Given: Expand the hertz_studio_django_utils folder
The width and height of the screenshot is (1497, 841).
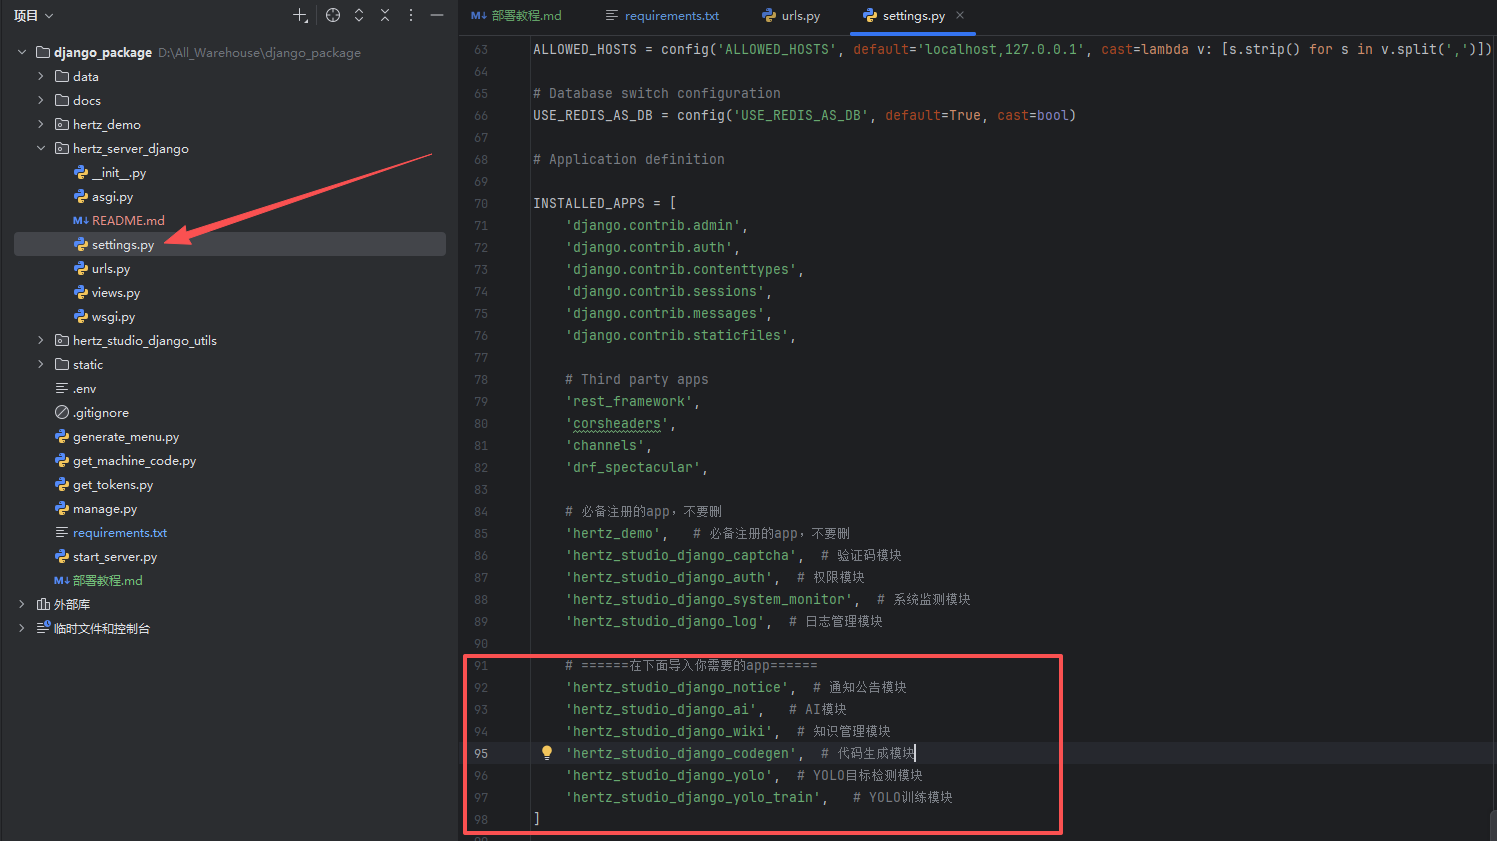Looking at the screenshot, I should tap(41, 341).
